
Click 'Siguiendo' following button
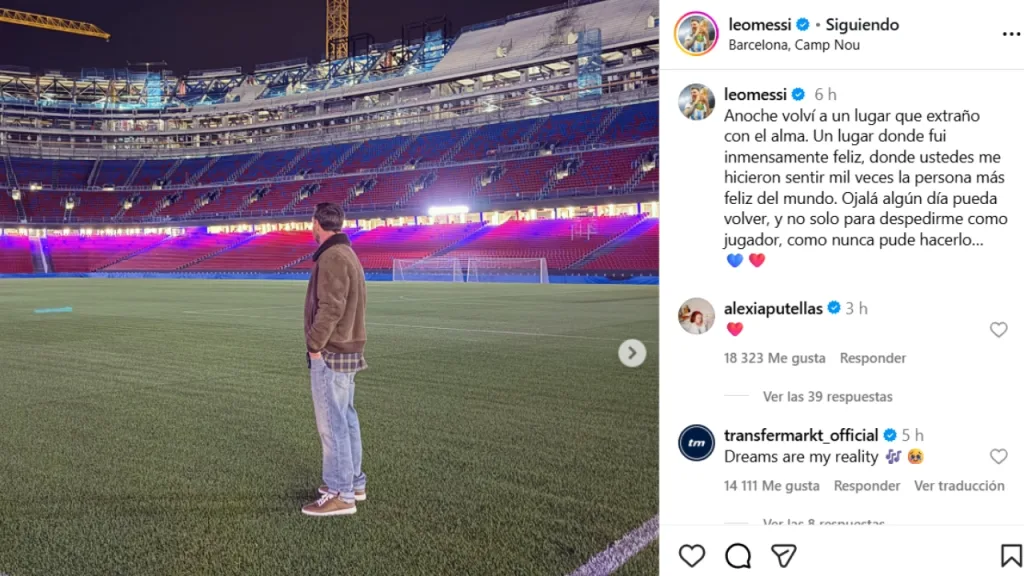point(862,25)
